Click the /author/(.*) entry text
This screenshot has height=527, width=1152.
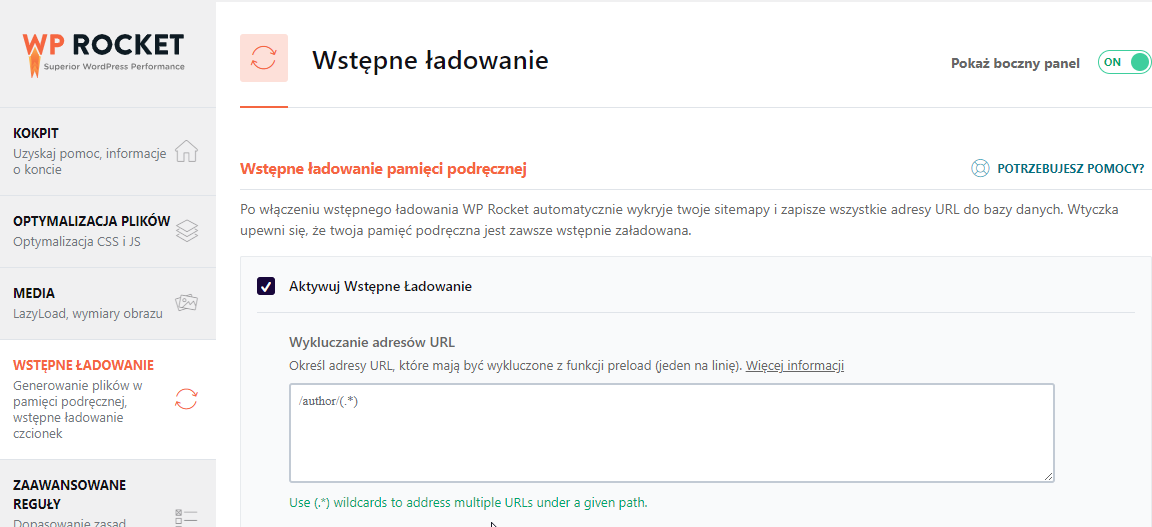(328, 401)
